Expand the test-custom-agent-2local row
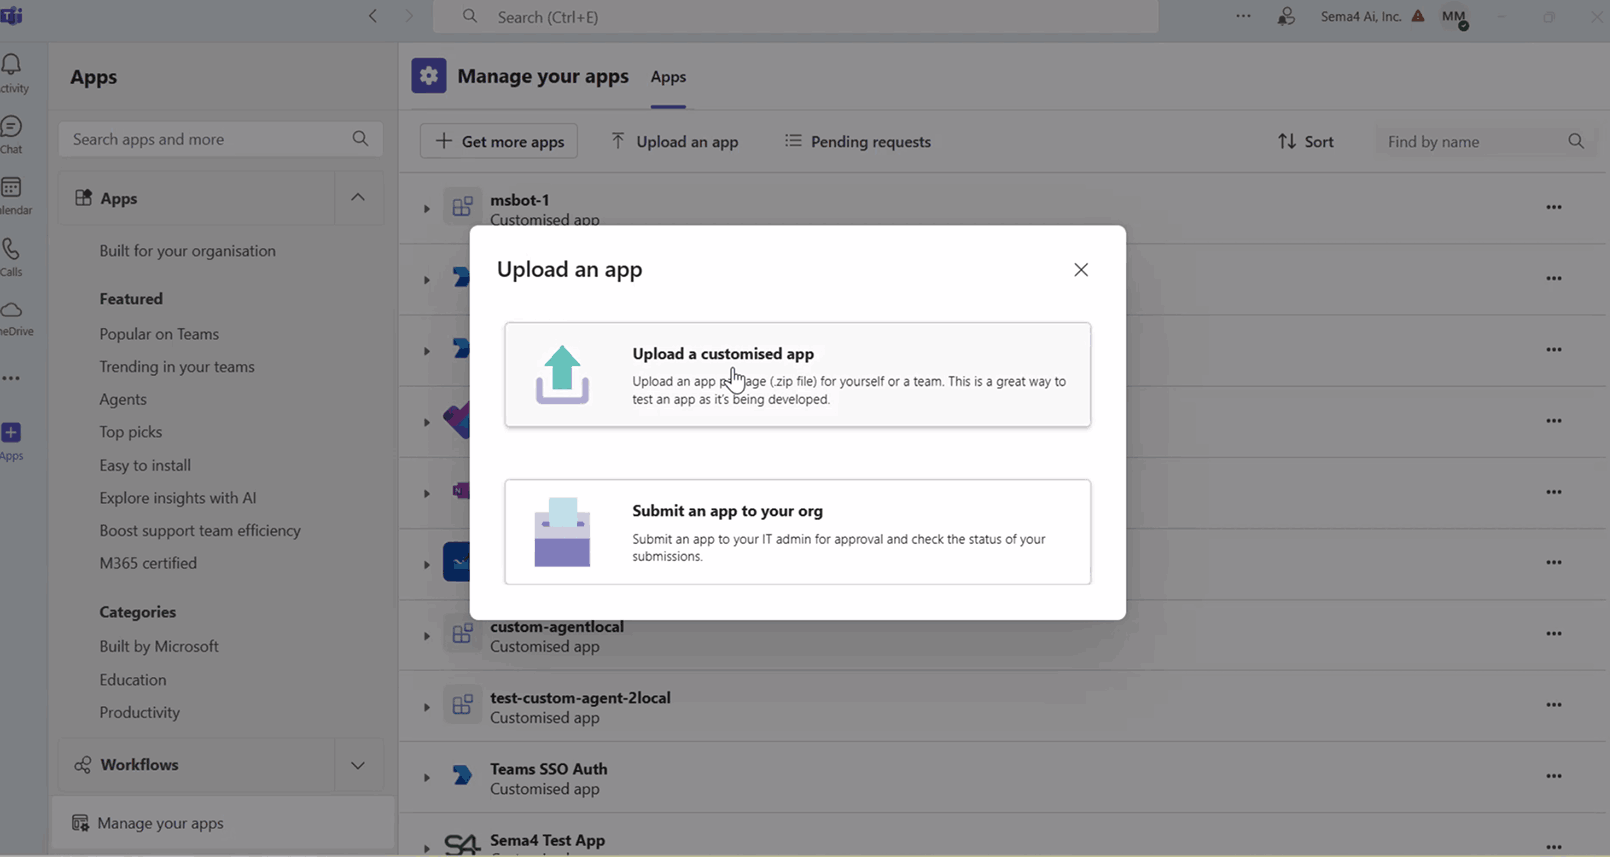The height and width of the screenshot is (857, 1610). coord(426,707)
